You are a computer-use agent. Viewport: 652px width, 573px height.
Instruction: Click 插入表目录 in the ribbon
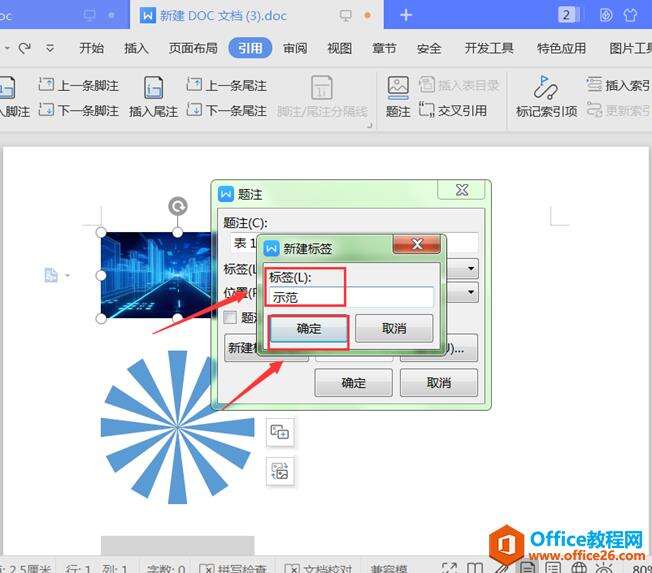pyautogui.click(x=459, y=86)
